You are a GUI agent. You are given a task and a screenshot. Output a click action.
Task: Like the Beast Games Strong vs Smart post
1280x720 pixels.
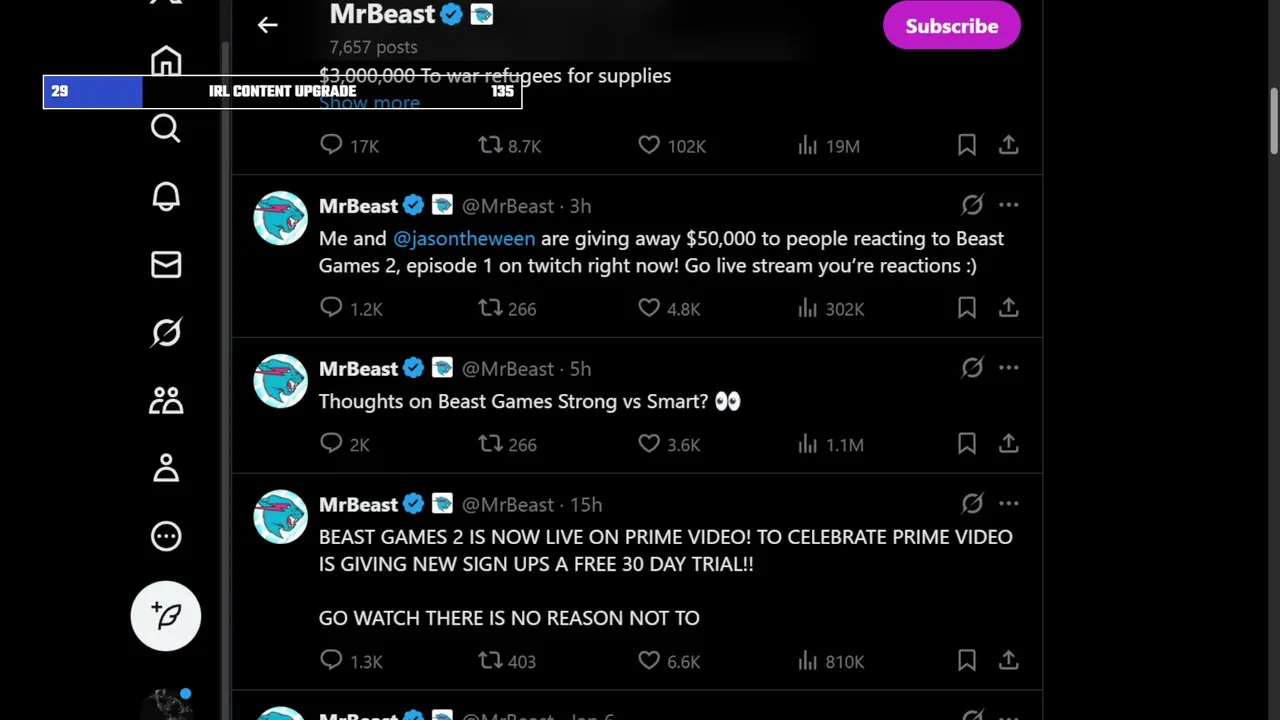(649, 444)
